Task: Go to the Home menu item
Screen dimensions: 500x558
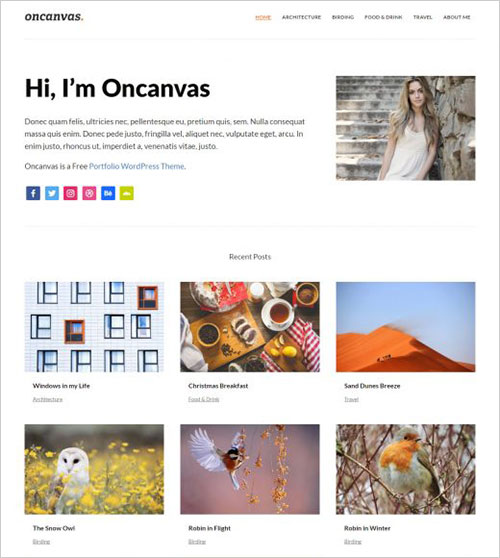Action: (263, 17)
